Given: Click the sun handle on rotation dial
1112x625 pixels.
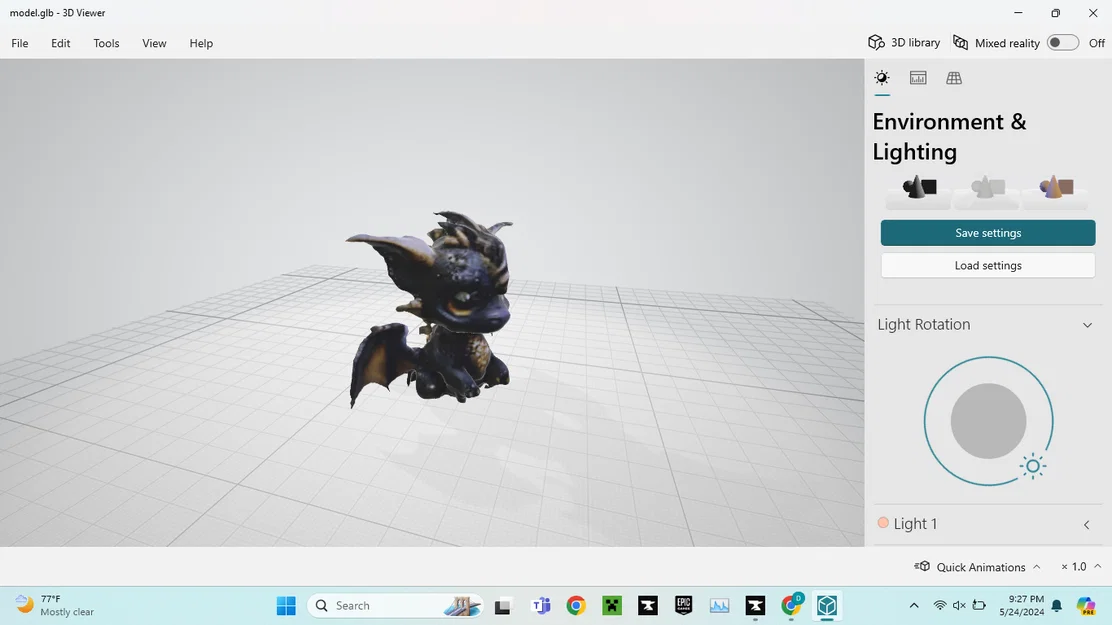Looking at the screenshot, I should click(x=1033, y=466).
